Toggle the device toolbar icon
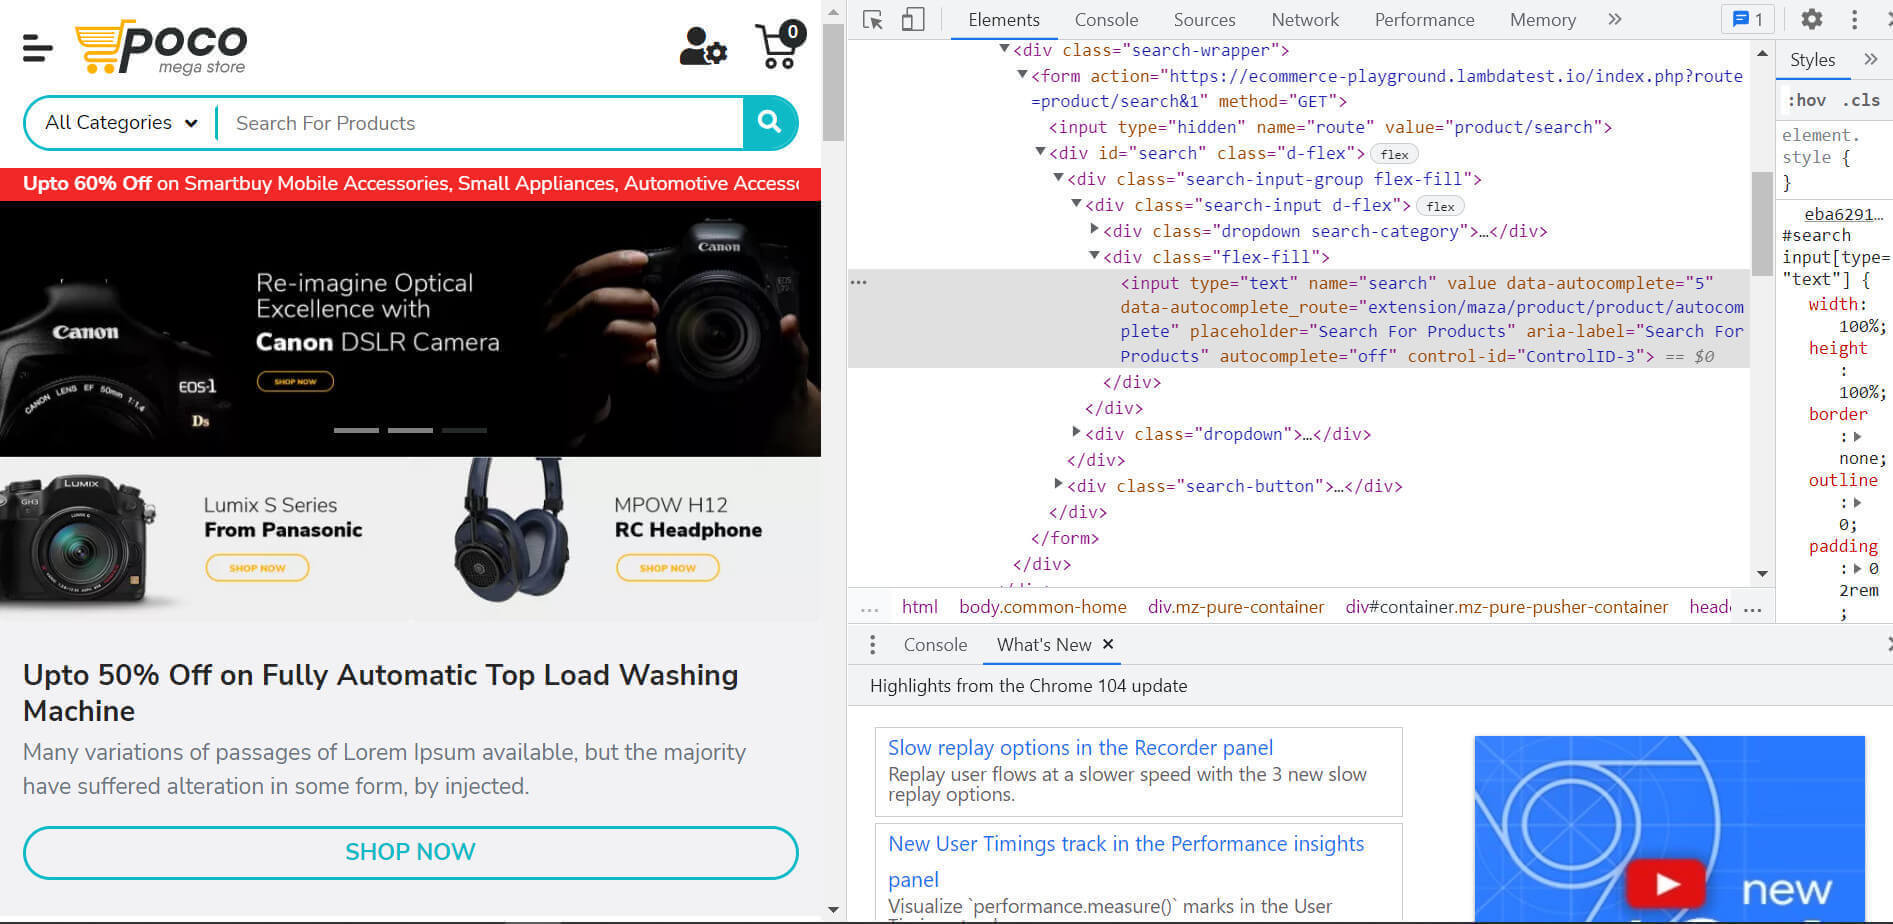 (x=912, y=20)
